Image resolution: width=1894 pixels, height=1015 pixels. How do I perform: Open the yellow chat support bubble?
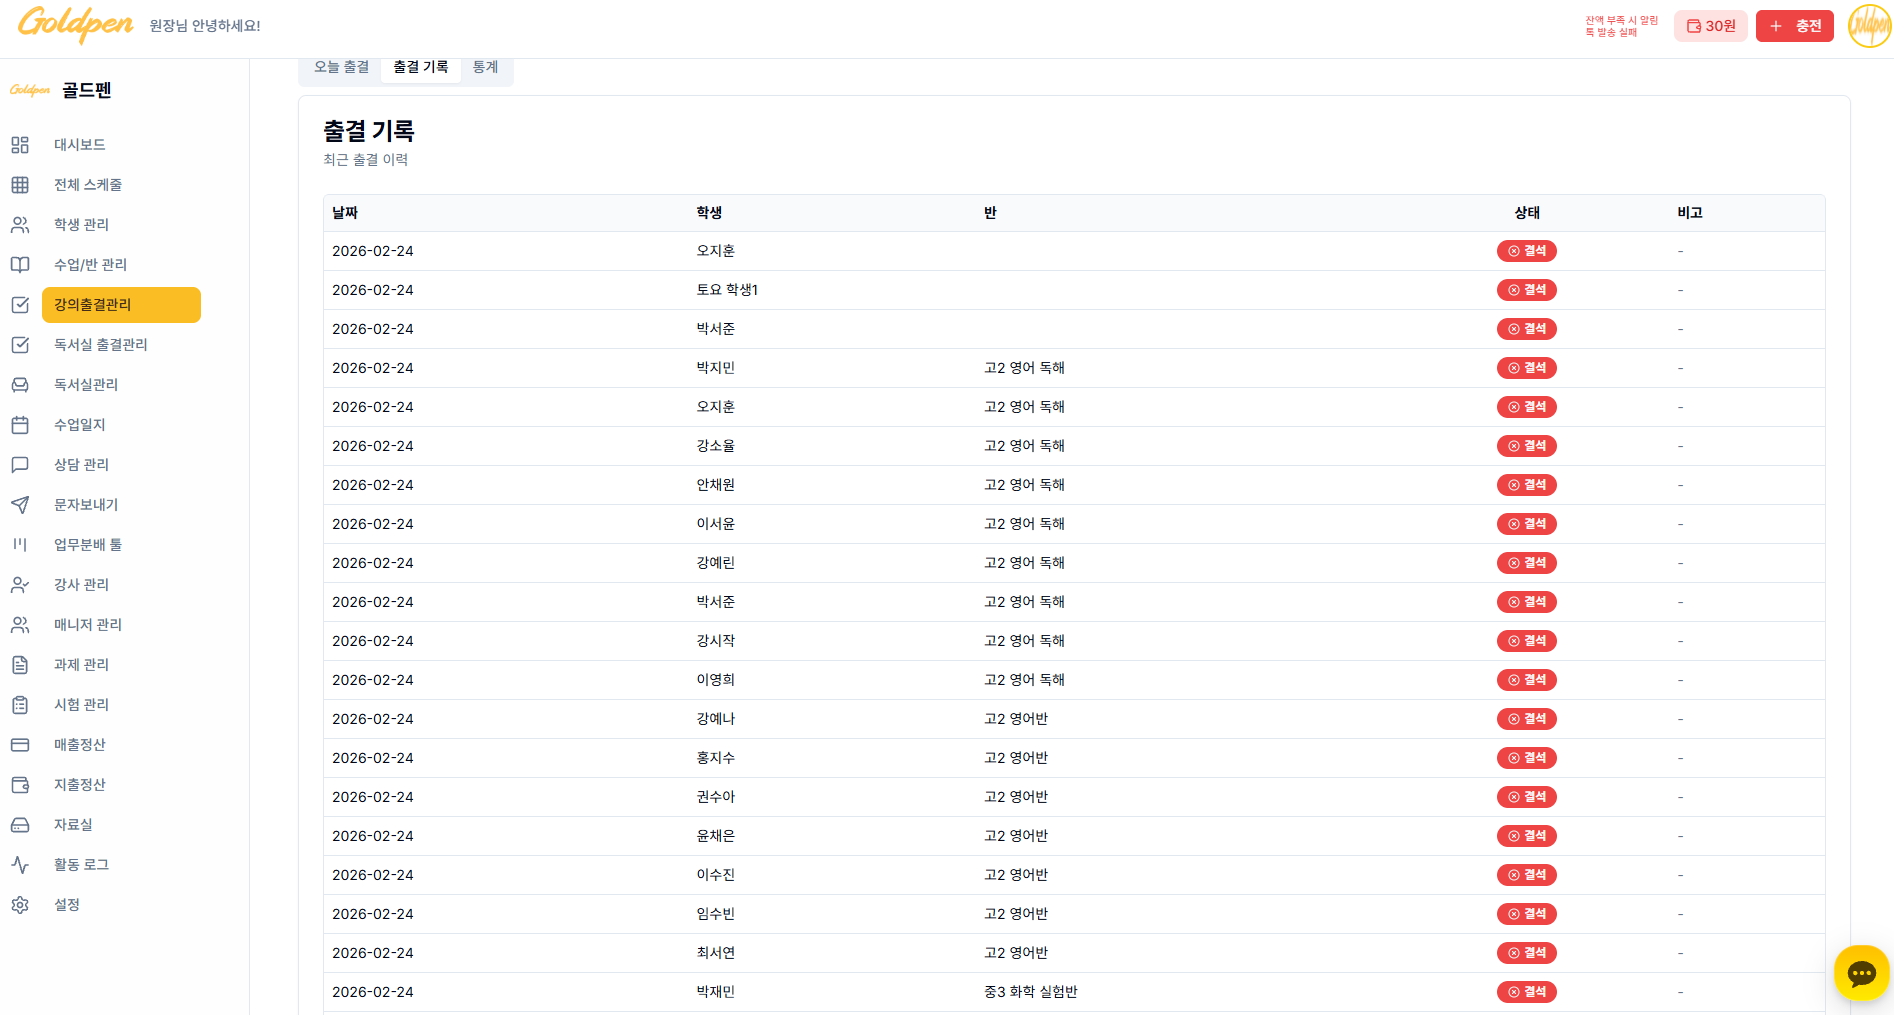[x=1861, y=973]
